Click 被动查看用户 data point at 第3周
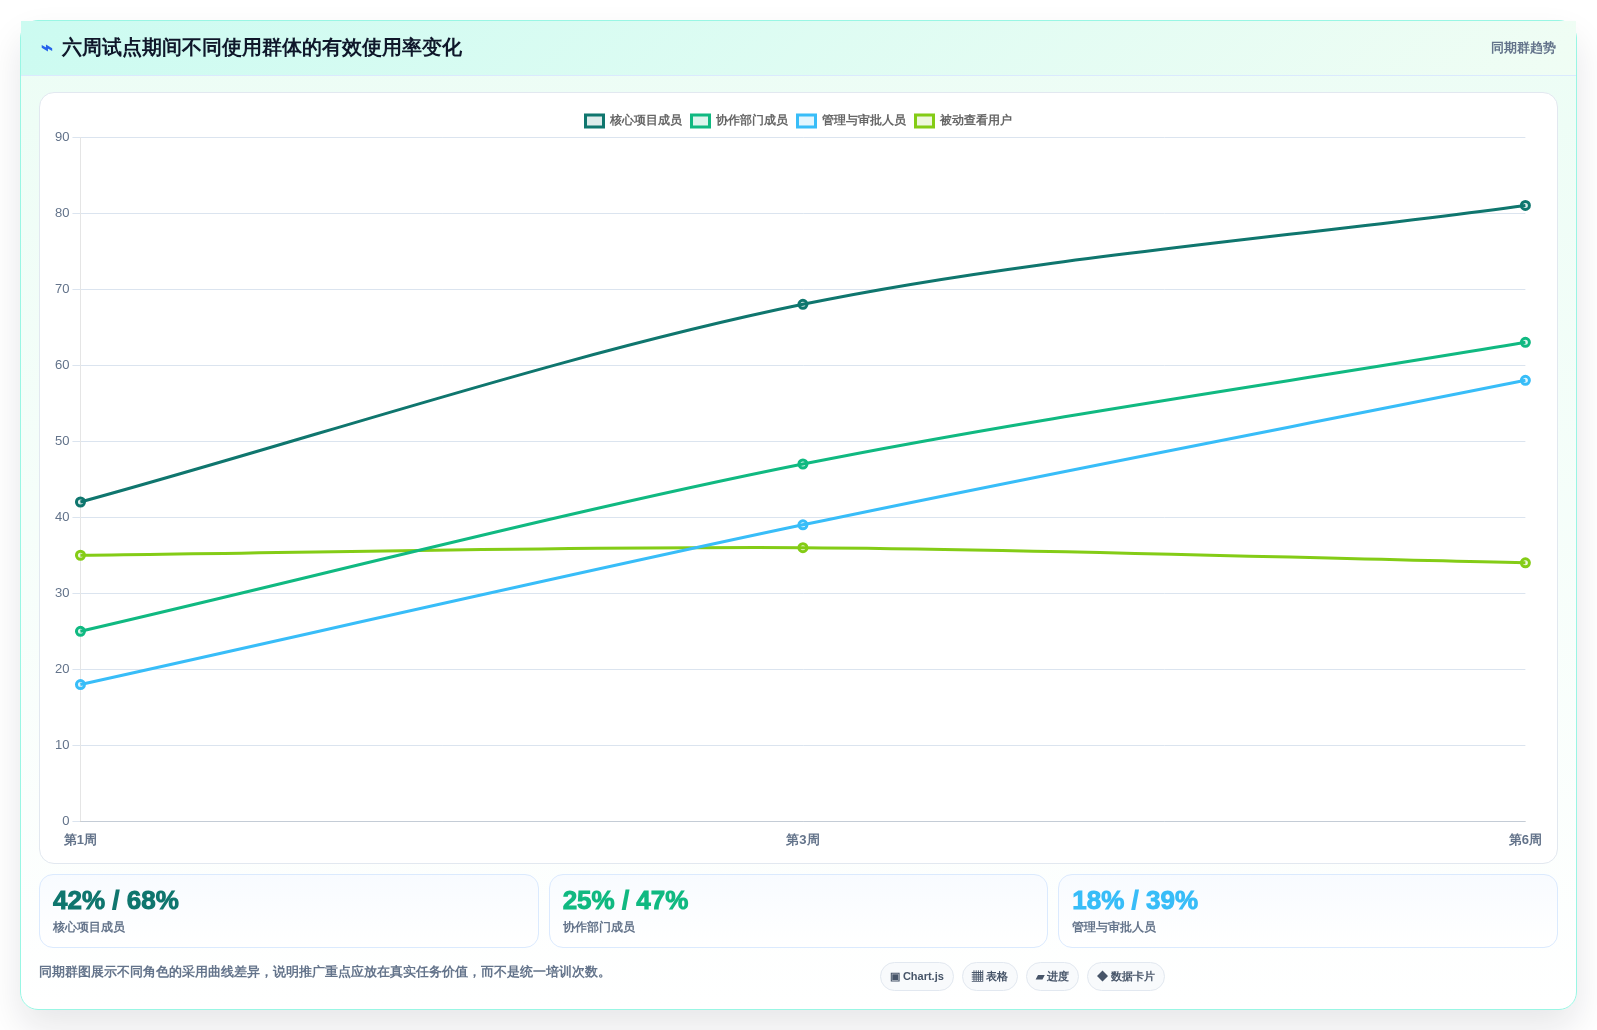Screen dimensions: 1597x1030 [803, 548]
